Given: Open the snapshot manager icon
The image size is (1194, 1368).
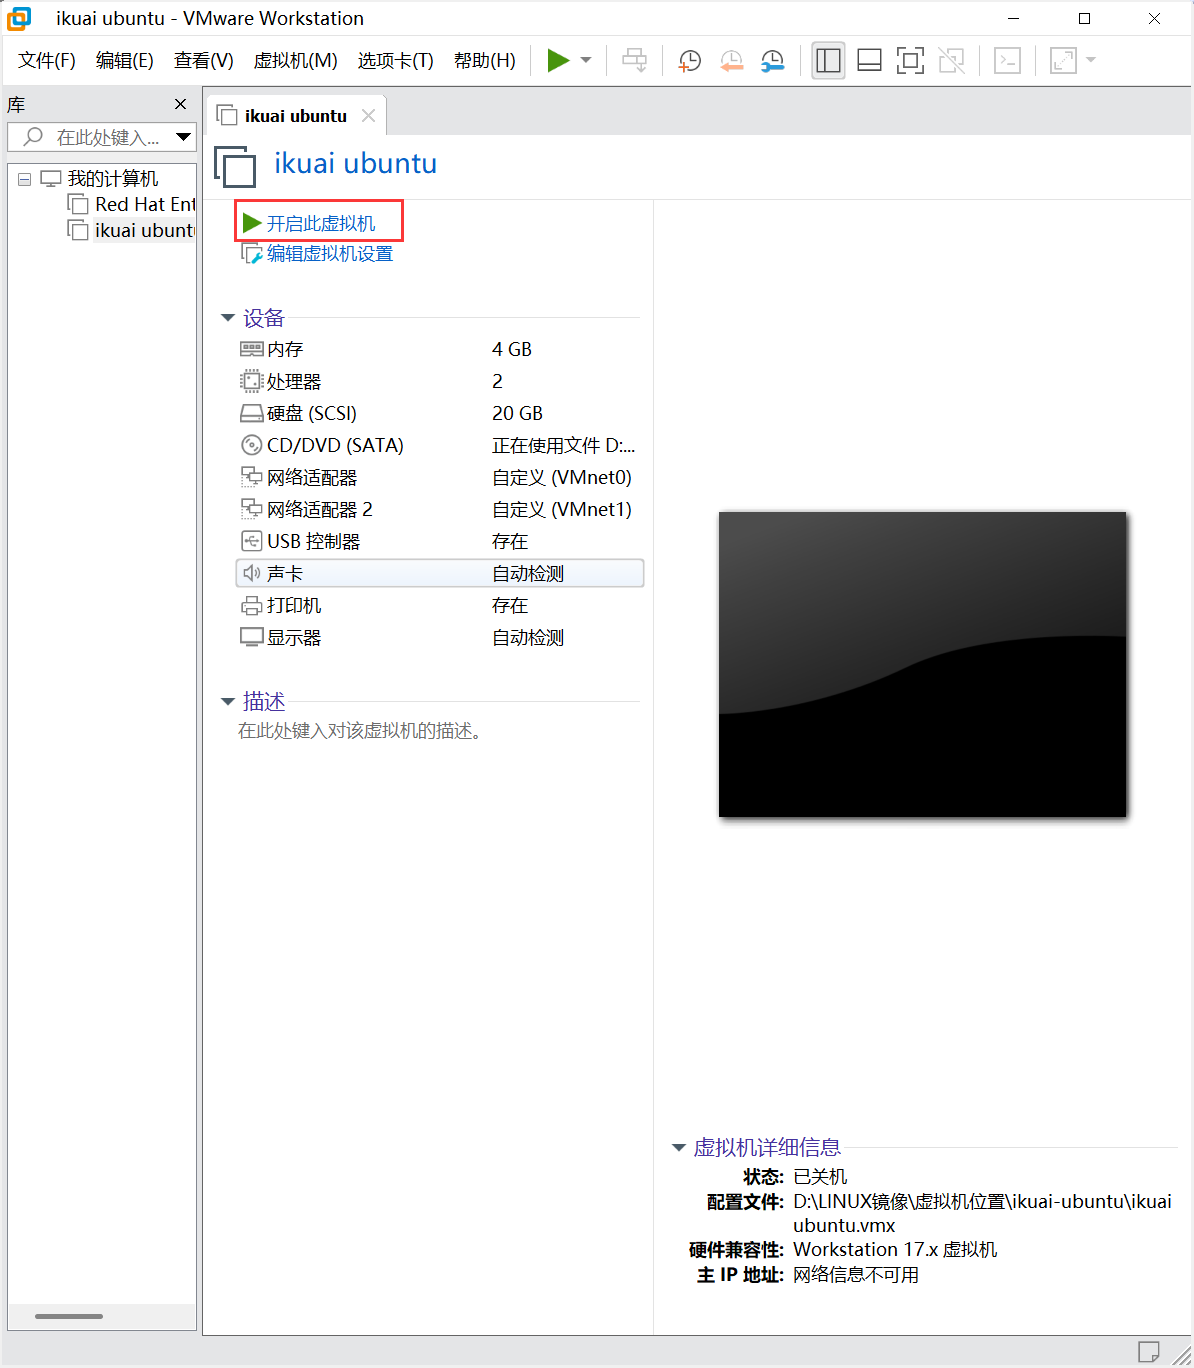Looking at the screenshot, I should (x=772, y=60).
